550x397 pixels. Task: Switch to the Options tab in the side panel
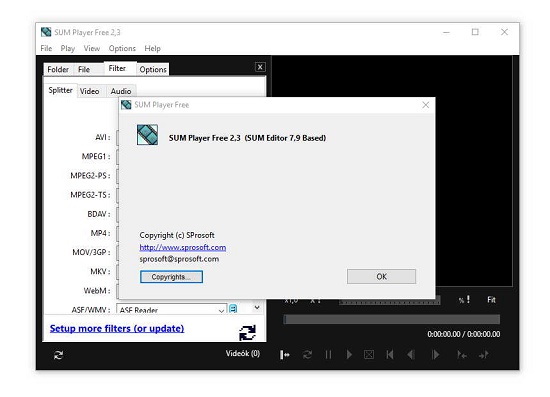pyautogui.click(x=153, y=69)
